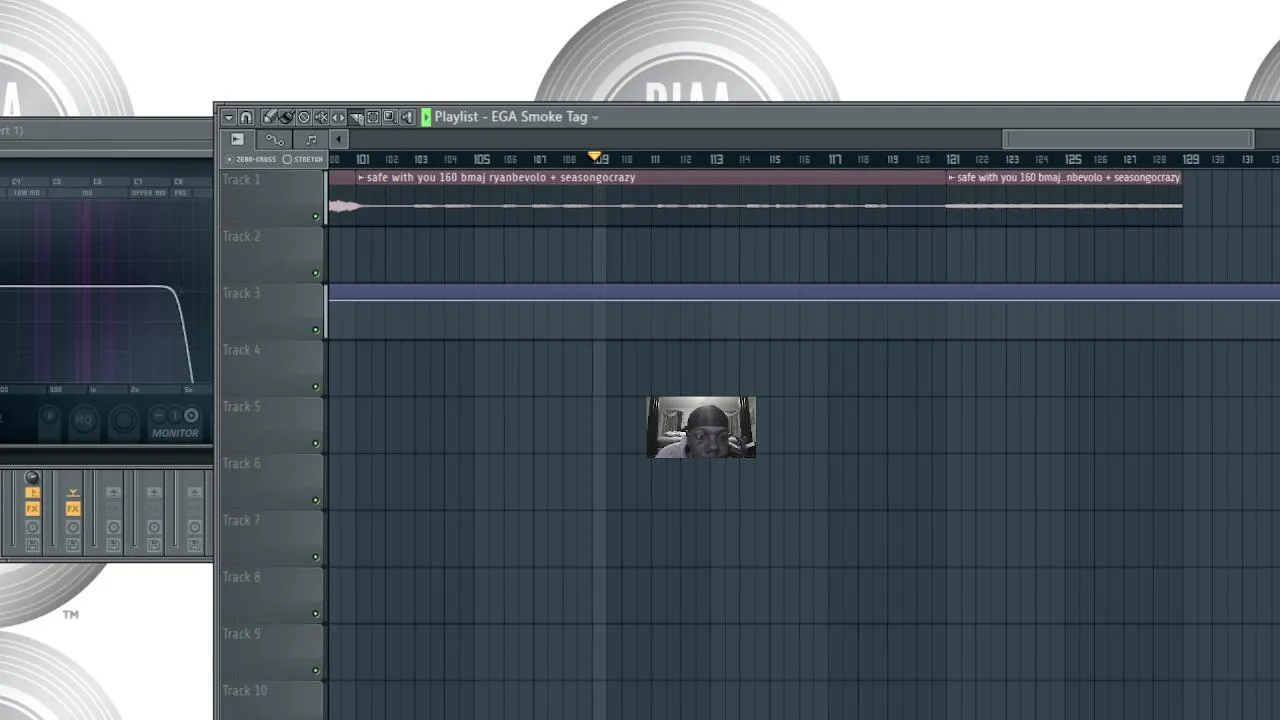1280x720 pixels.
Task: Click the green Playlist play arrow
Action: point(426,117)
